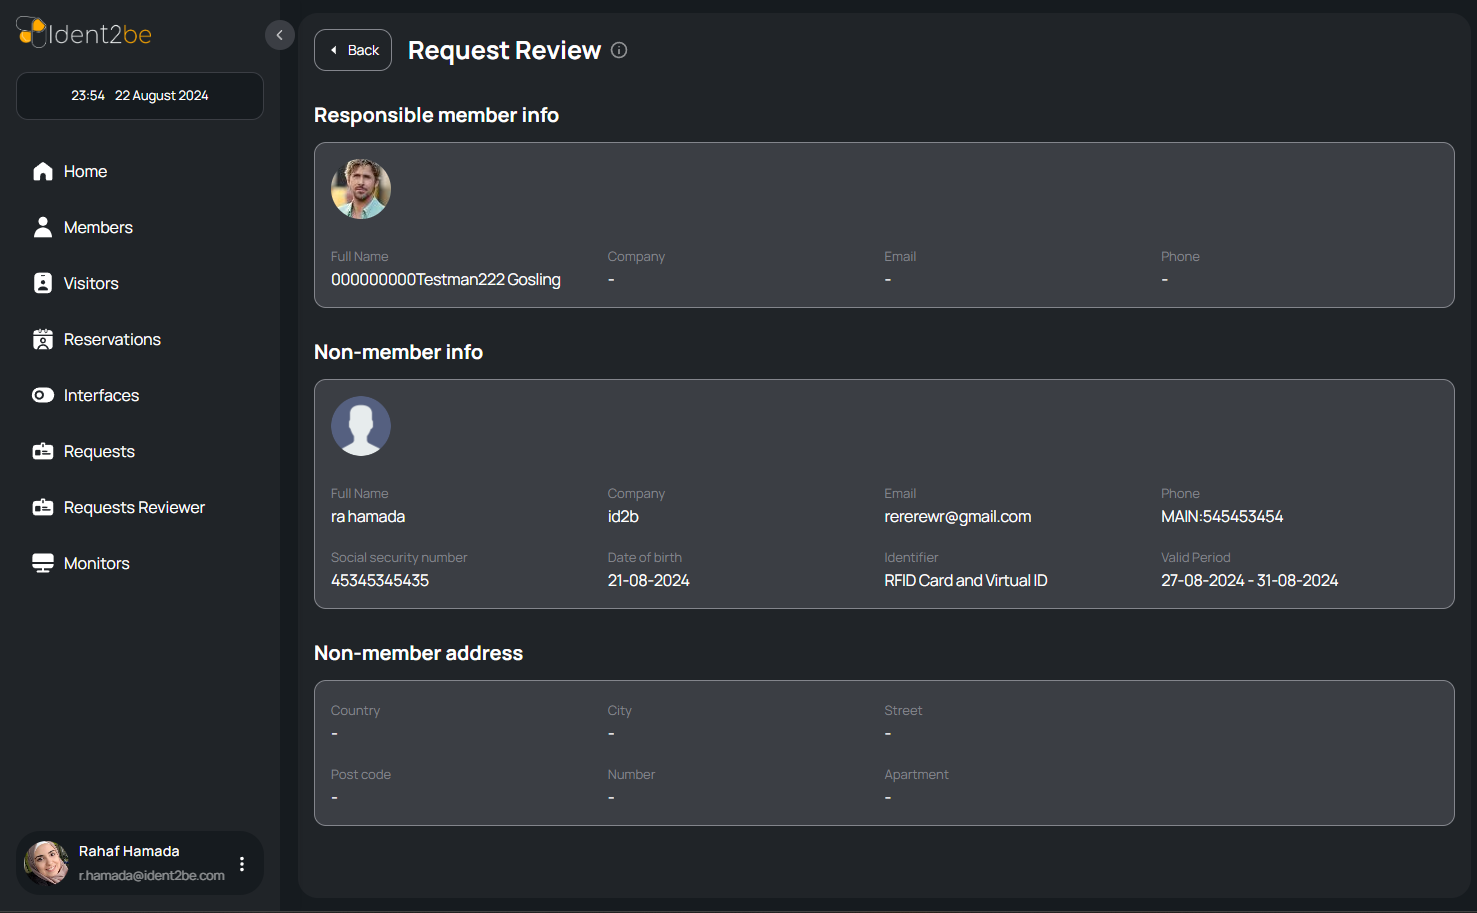Click valid period 27-08-2024 - 31-08-2024

tap(1250, 580)
